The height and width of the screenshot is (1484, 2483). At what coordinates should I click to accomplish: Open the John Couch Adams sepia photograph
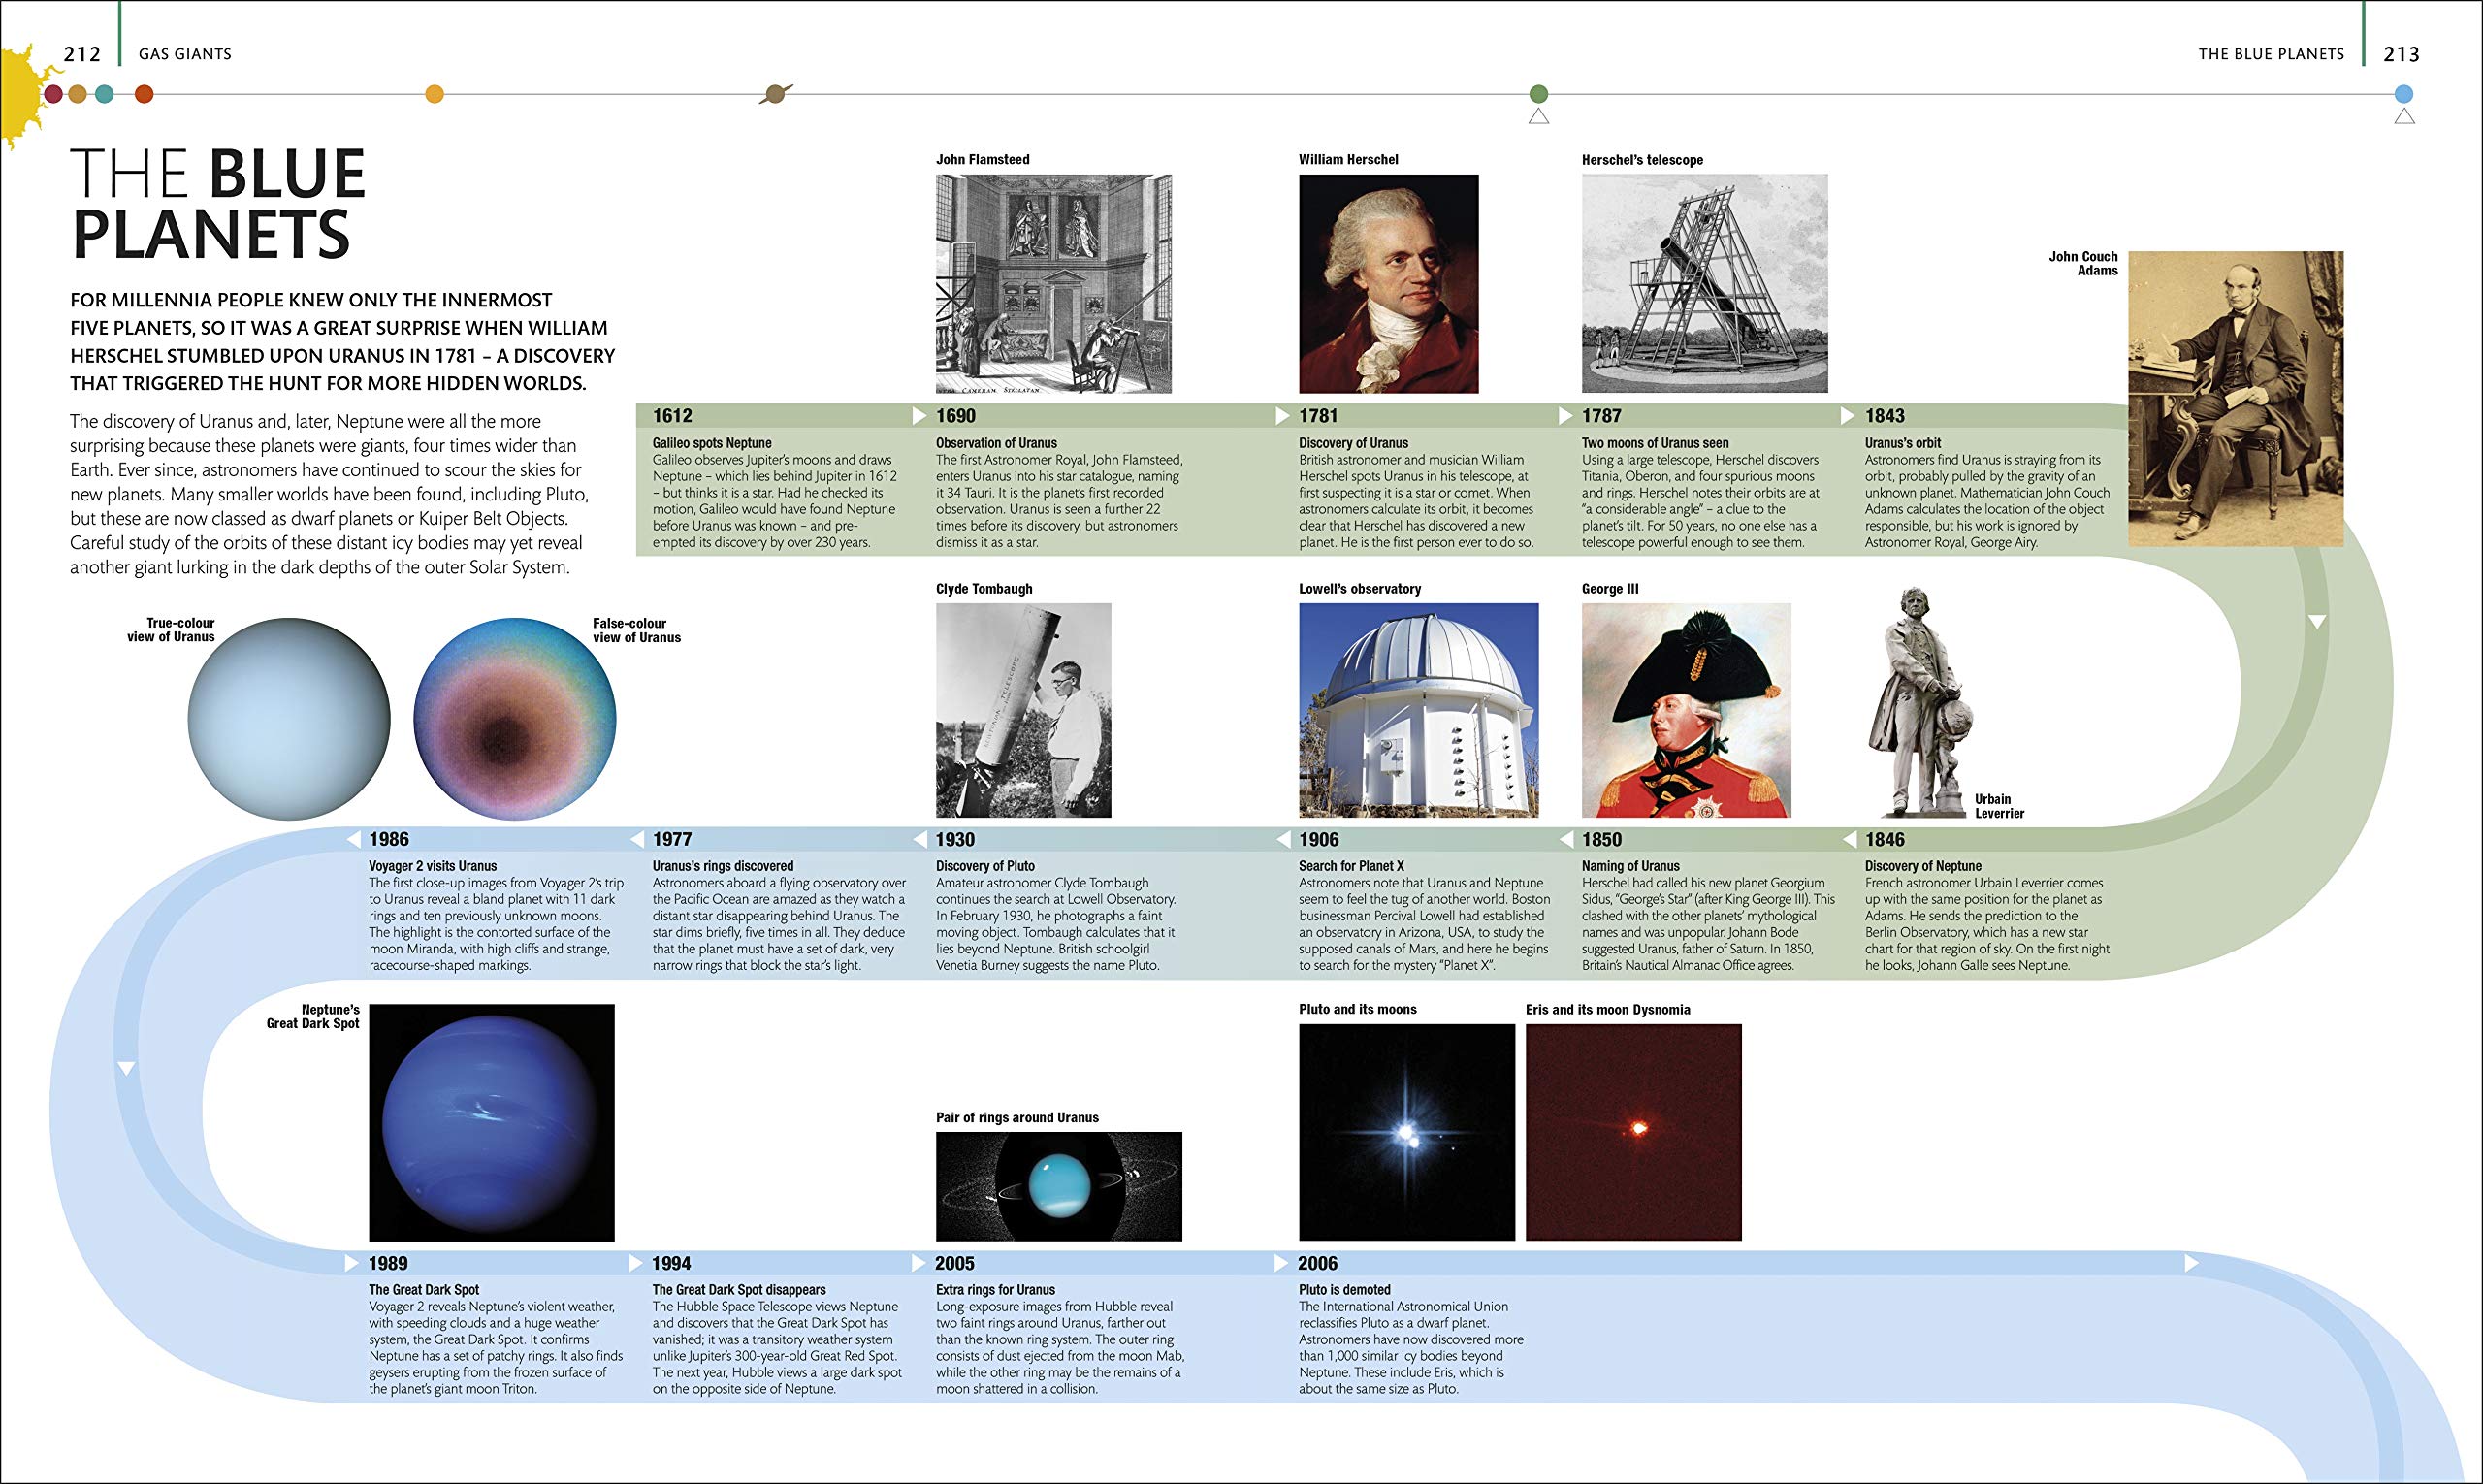coord(2235,399)
